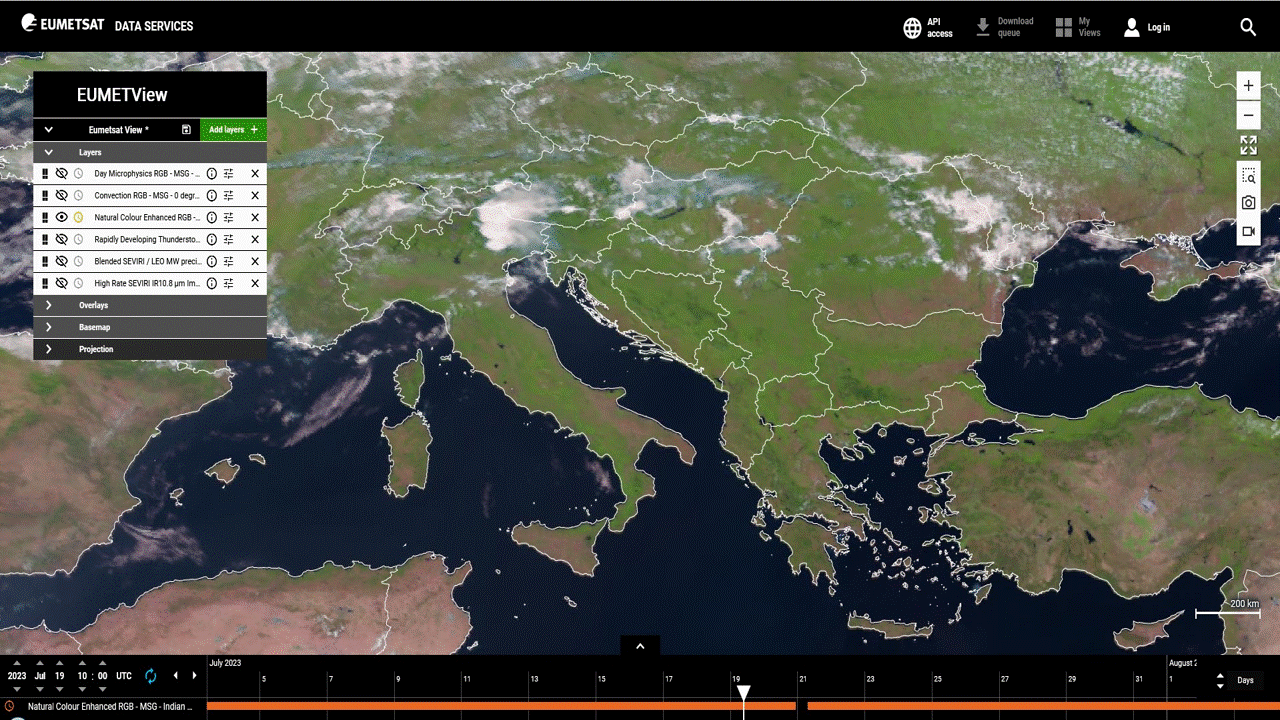Remove the Convection RGB layer

point(255,195)
